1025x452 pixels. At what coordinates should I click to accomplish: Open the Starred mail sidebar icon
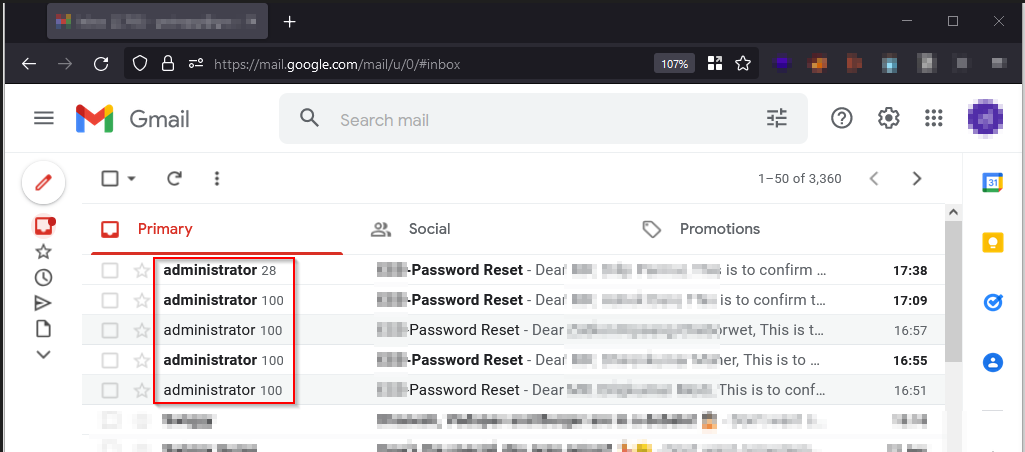tap(43, 252)
